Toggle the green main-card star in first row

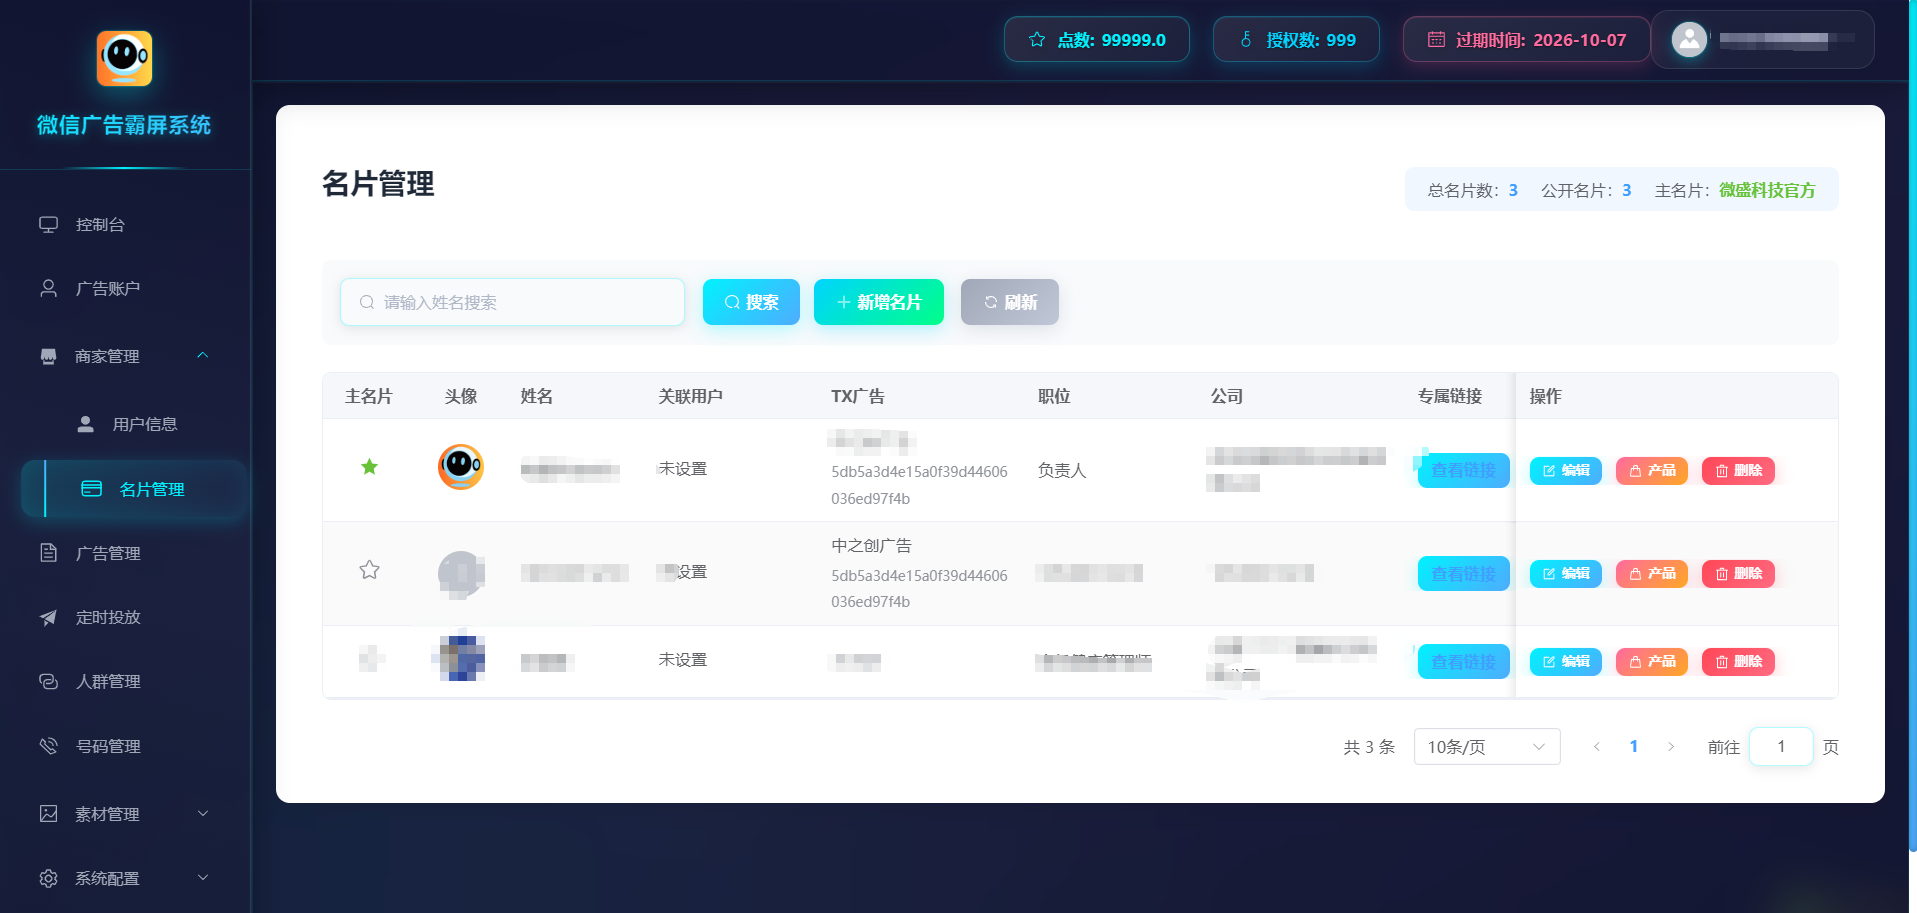click(369, 467)
